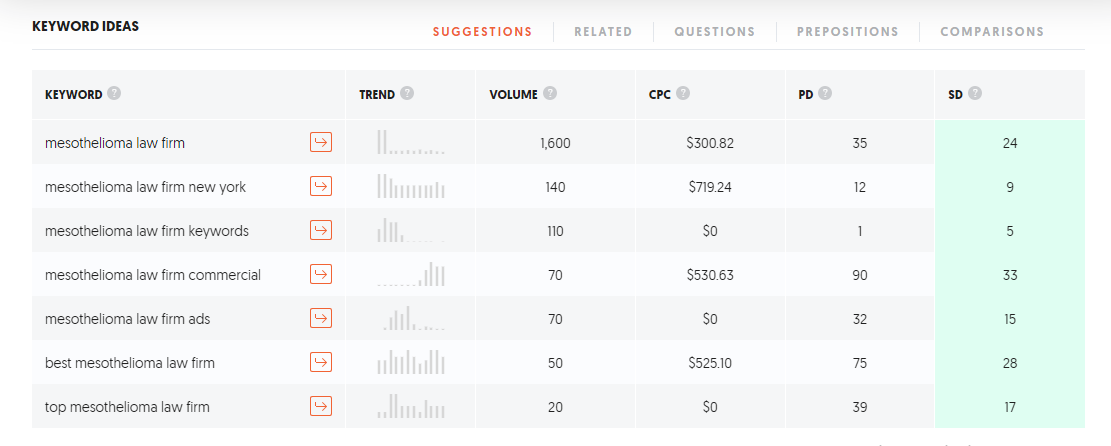Open arrow icon for mesothelioma law firm ads
1111x446 pixels.
(x=320, y=319)
